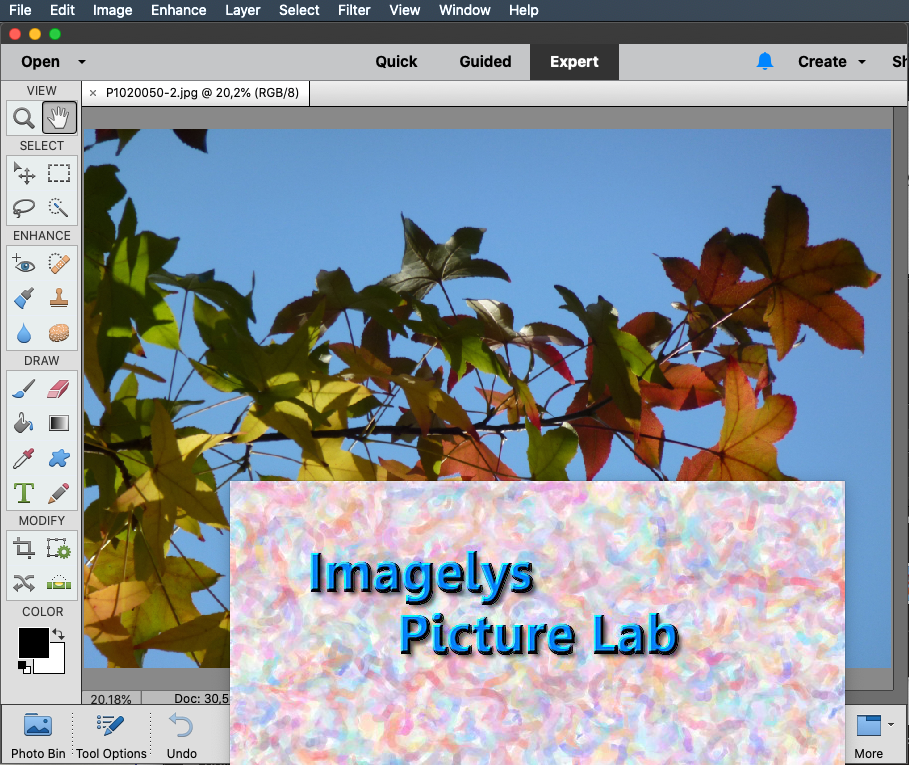The width and height of the screenshot is (909, 765).
Task: Open the Help menu
Action: [523, 10]
